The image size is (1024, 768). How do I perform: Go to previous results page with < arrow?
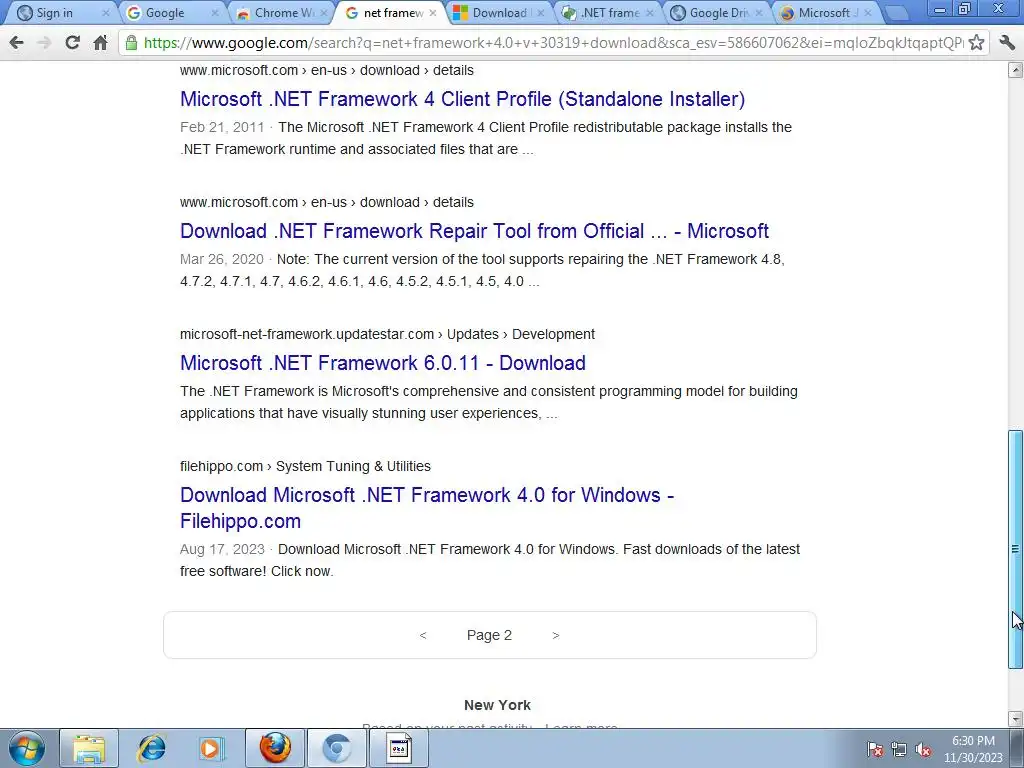pyautogui.click(x=423, y=635)
